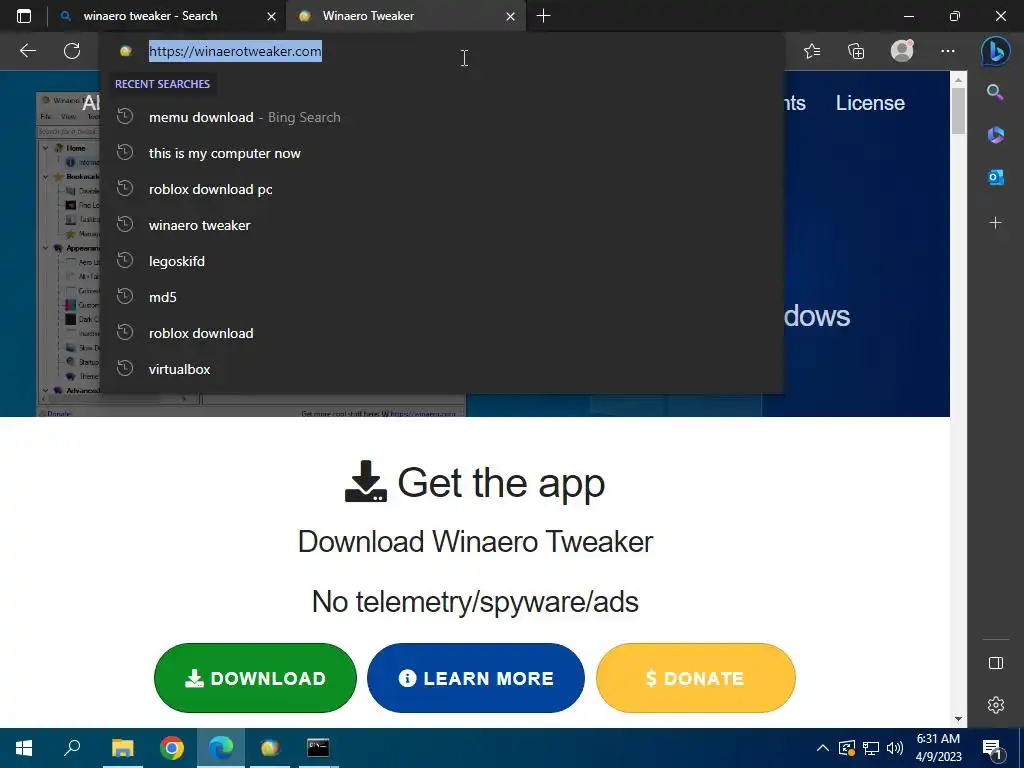This screenshot has height=768, width=1024.
Task: Click the address bar URL field
Action: tap(441, 51)
